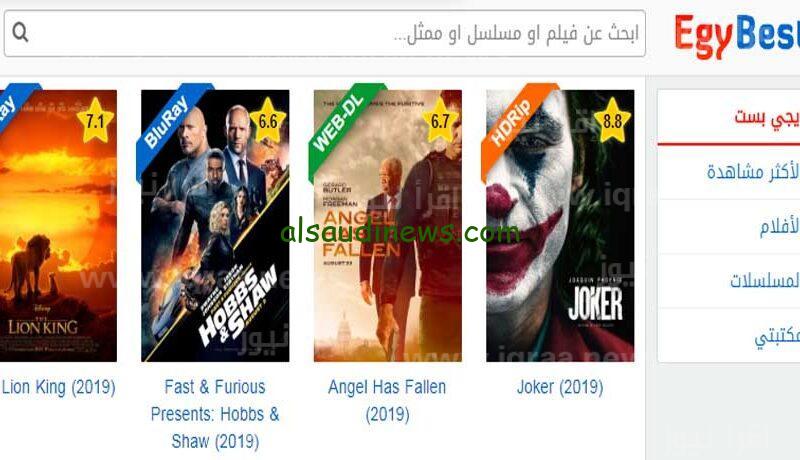
Task: Select الأكثر مشاهدة in the sidebar
Action: pos(753,172)
